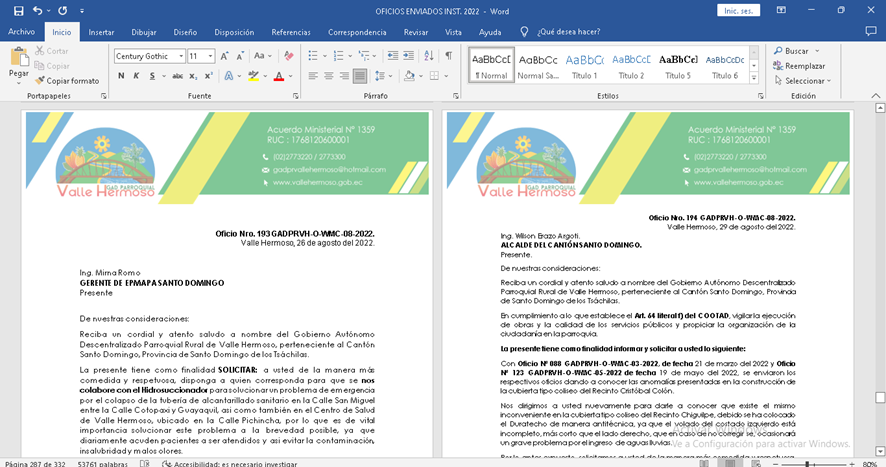
Task: Toggle italic (K) formatting
Action: 136,76
